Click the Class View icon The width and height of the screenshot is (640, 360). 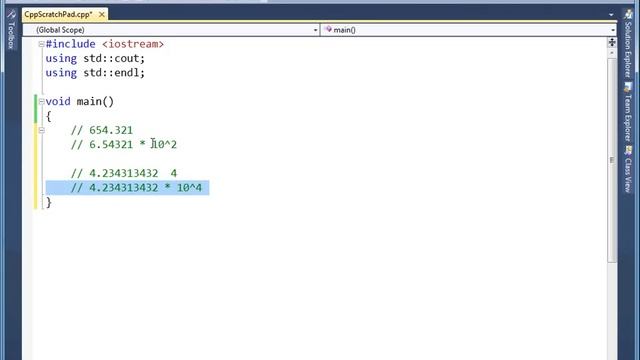tap(628, 151)
